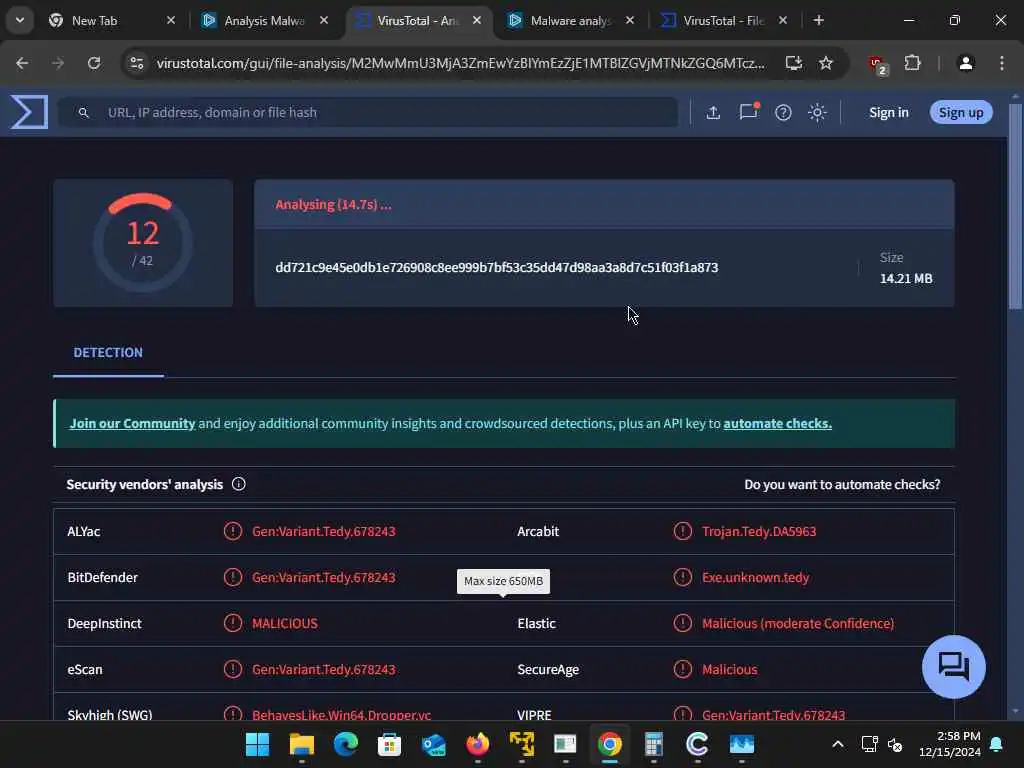Click the file hash dd721c9e45e0...
The height and width of the screenshot is (768, 1024).
pyautogui.click(x=496, y=267)
